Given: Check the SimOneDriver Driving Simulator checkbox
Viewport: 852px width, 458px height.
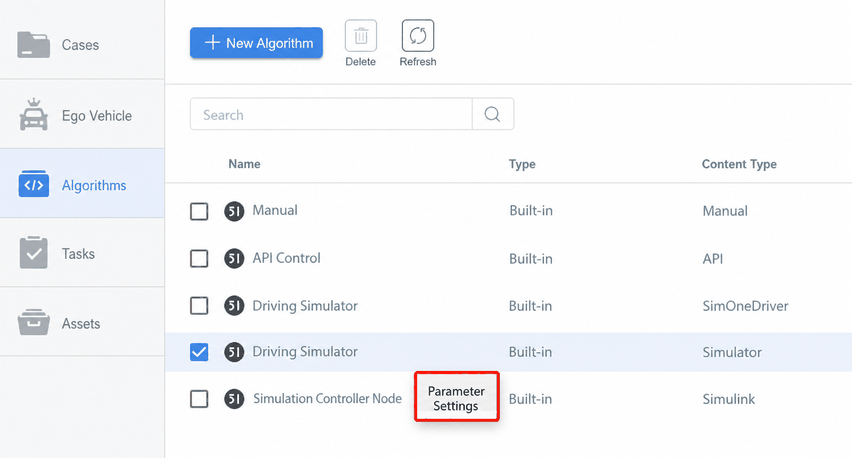Looking at the screenshot, I should tap(199, 306).
